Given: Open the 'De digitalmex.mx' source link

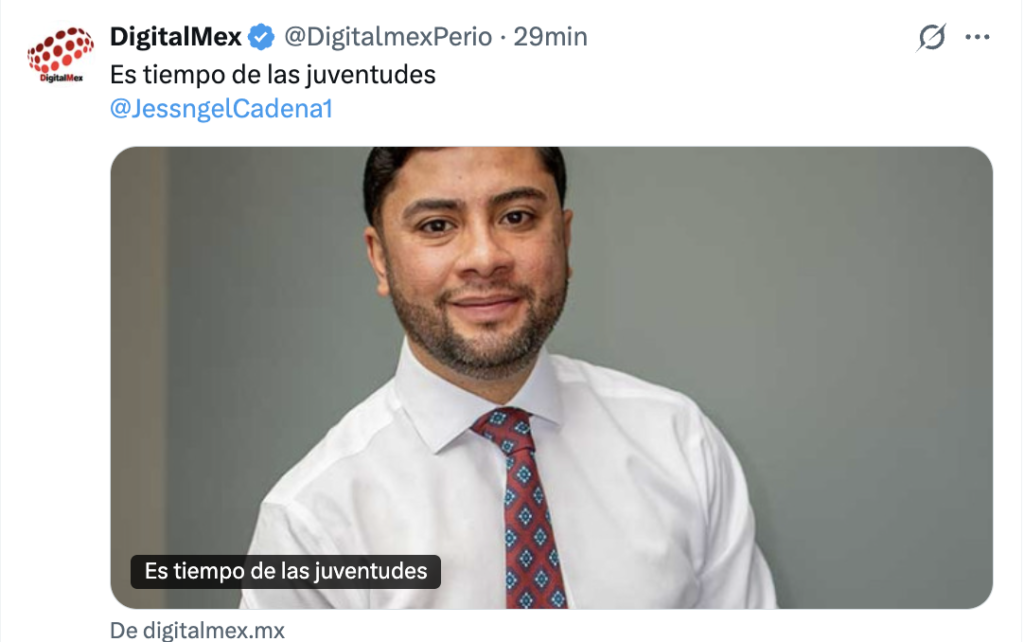Looking at the screenshot, I should [x=197, y=630].
